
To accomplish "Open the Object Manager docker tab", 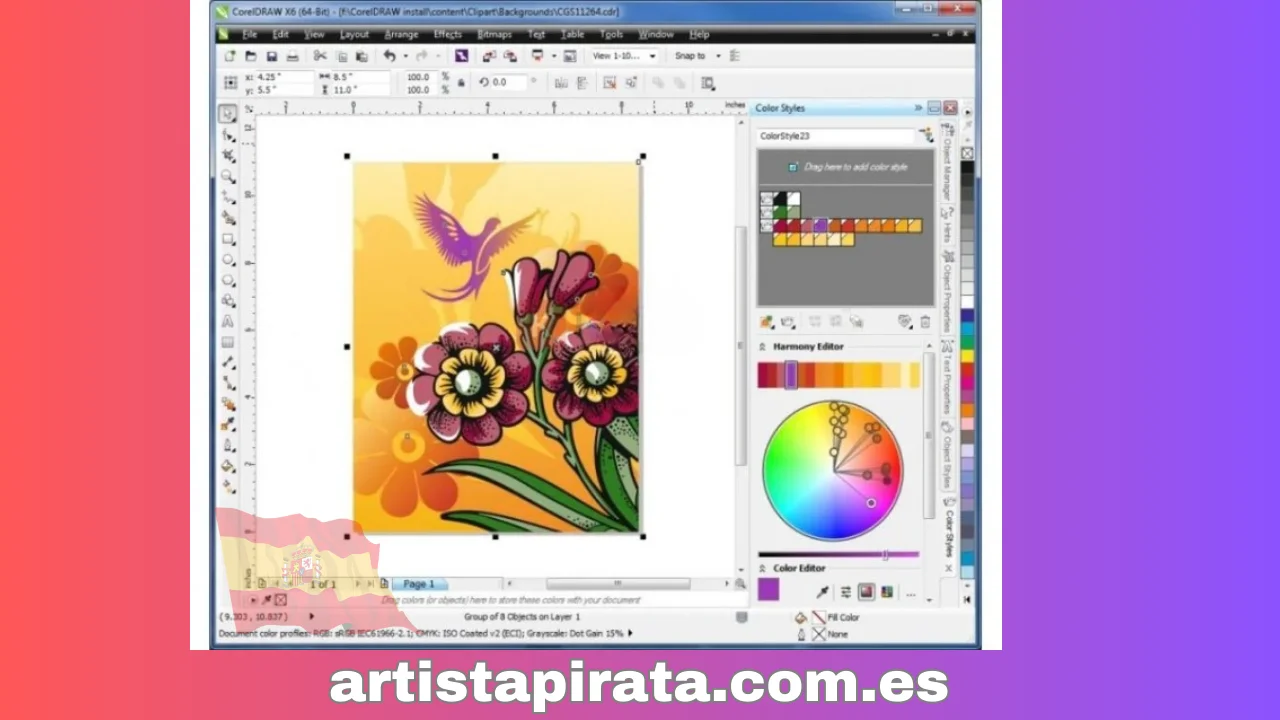I will coord(947,161).
